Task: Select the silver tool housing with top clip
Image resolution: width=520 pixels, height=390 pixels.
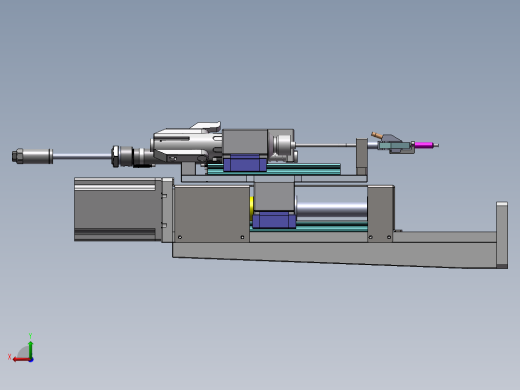Action: coord(187,144)
